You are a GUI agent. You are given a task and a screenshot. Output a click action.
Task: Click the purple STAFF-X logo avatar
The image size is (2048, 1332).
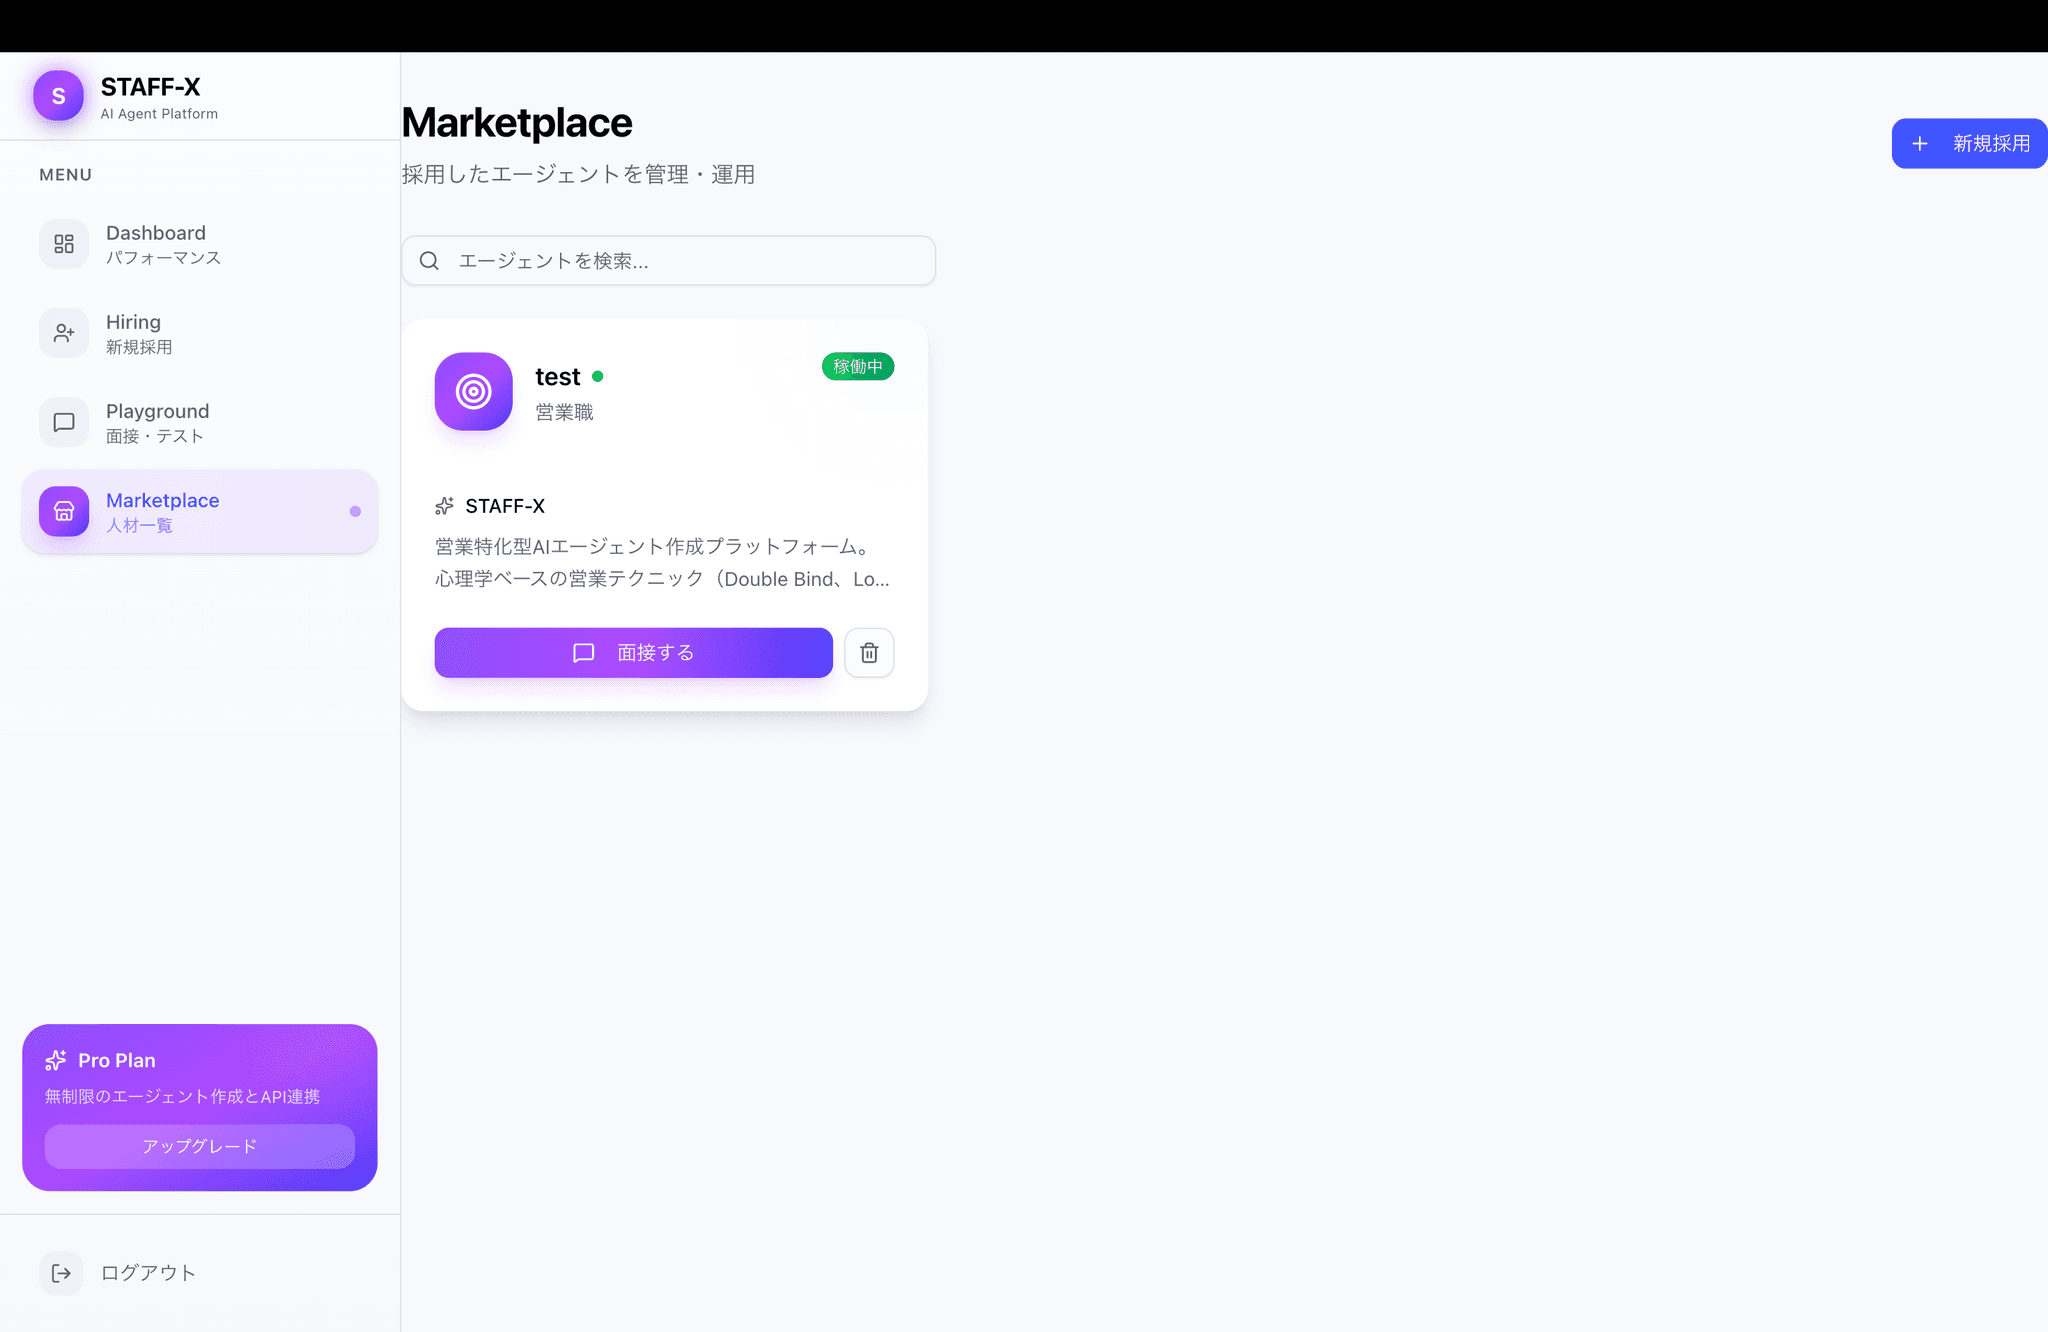pyautogui.click(x=58, y=96)
